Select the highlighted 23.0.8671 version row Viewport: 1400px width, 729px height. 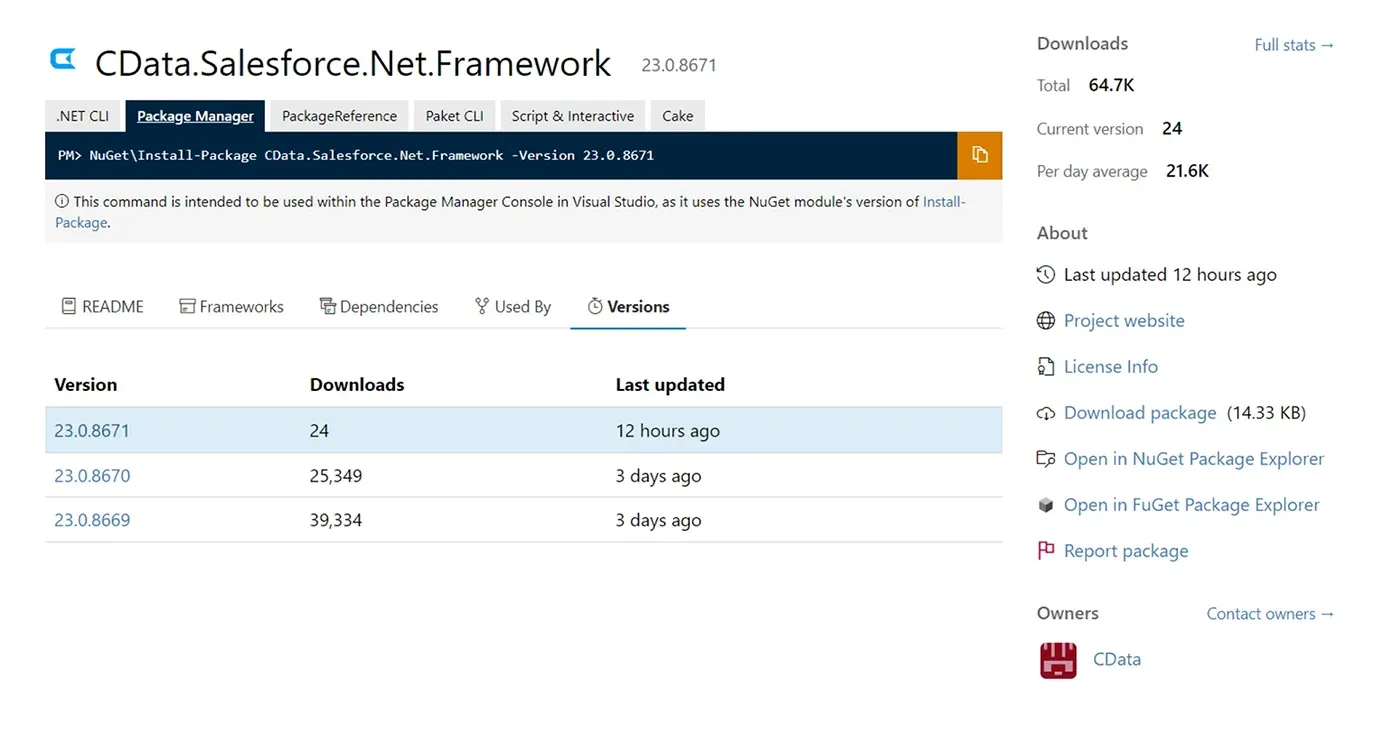(92, 430)
